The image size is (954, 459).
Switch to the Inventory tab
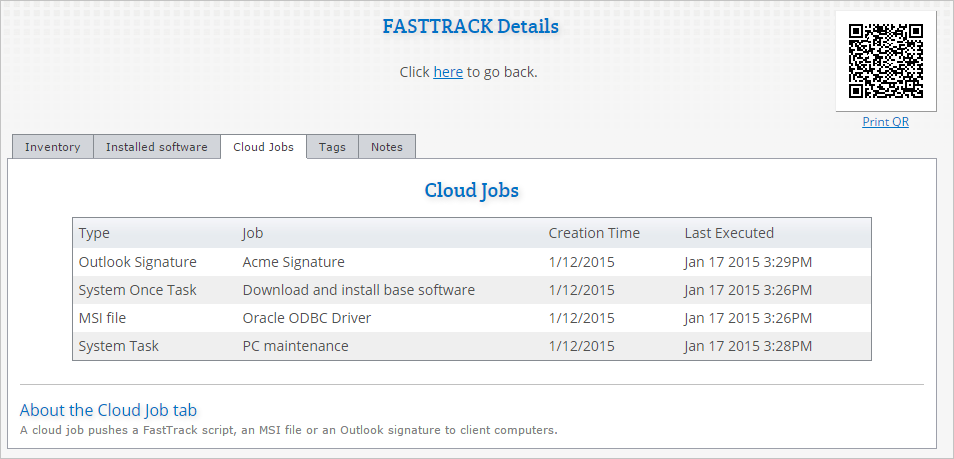click(52, 147)
